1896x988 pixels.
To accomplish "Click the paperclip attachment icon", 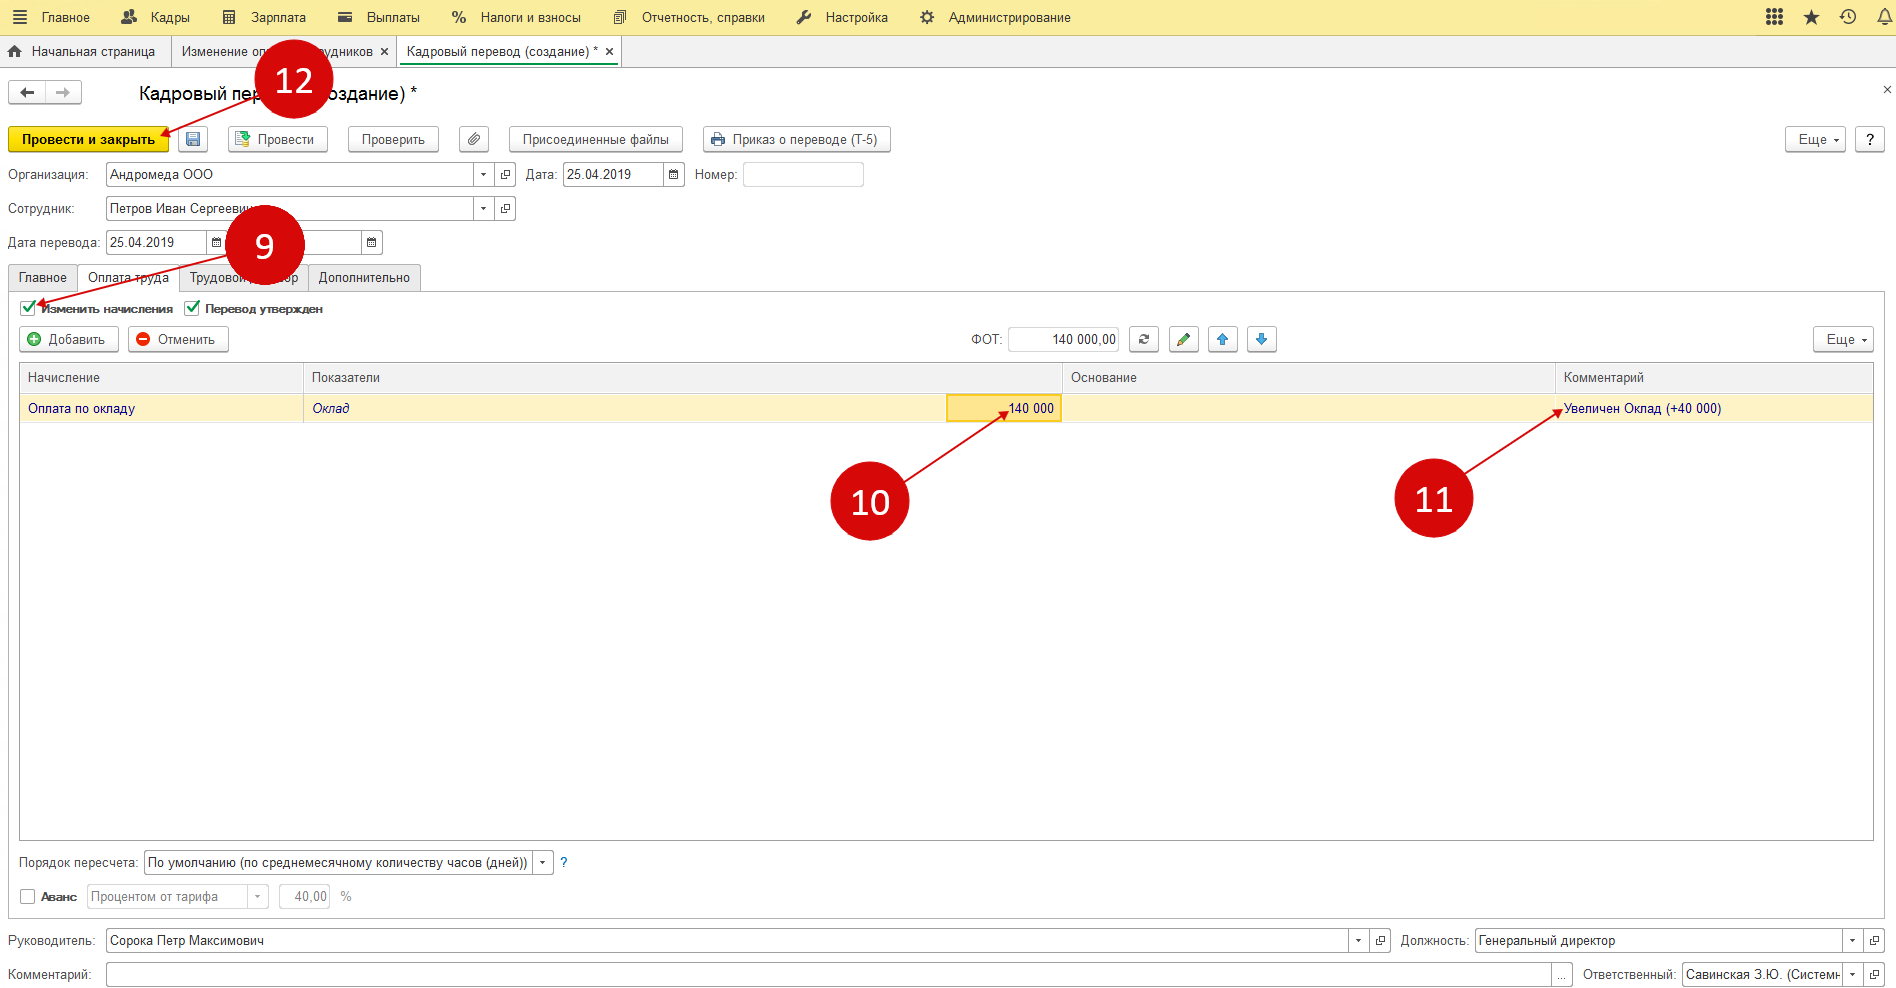I will pyautogui.click(x=474, y=139).
